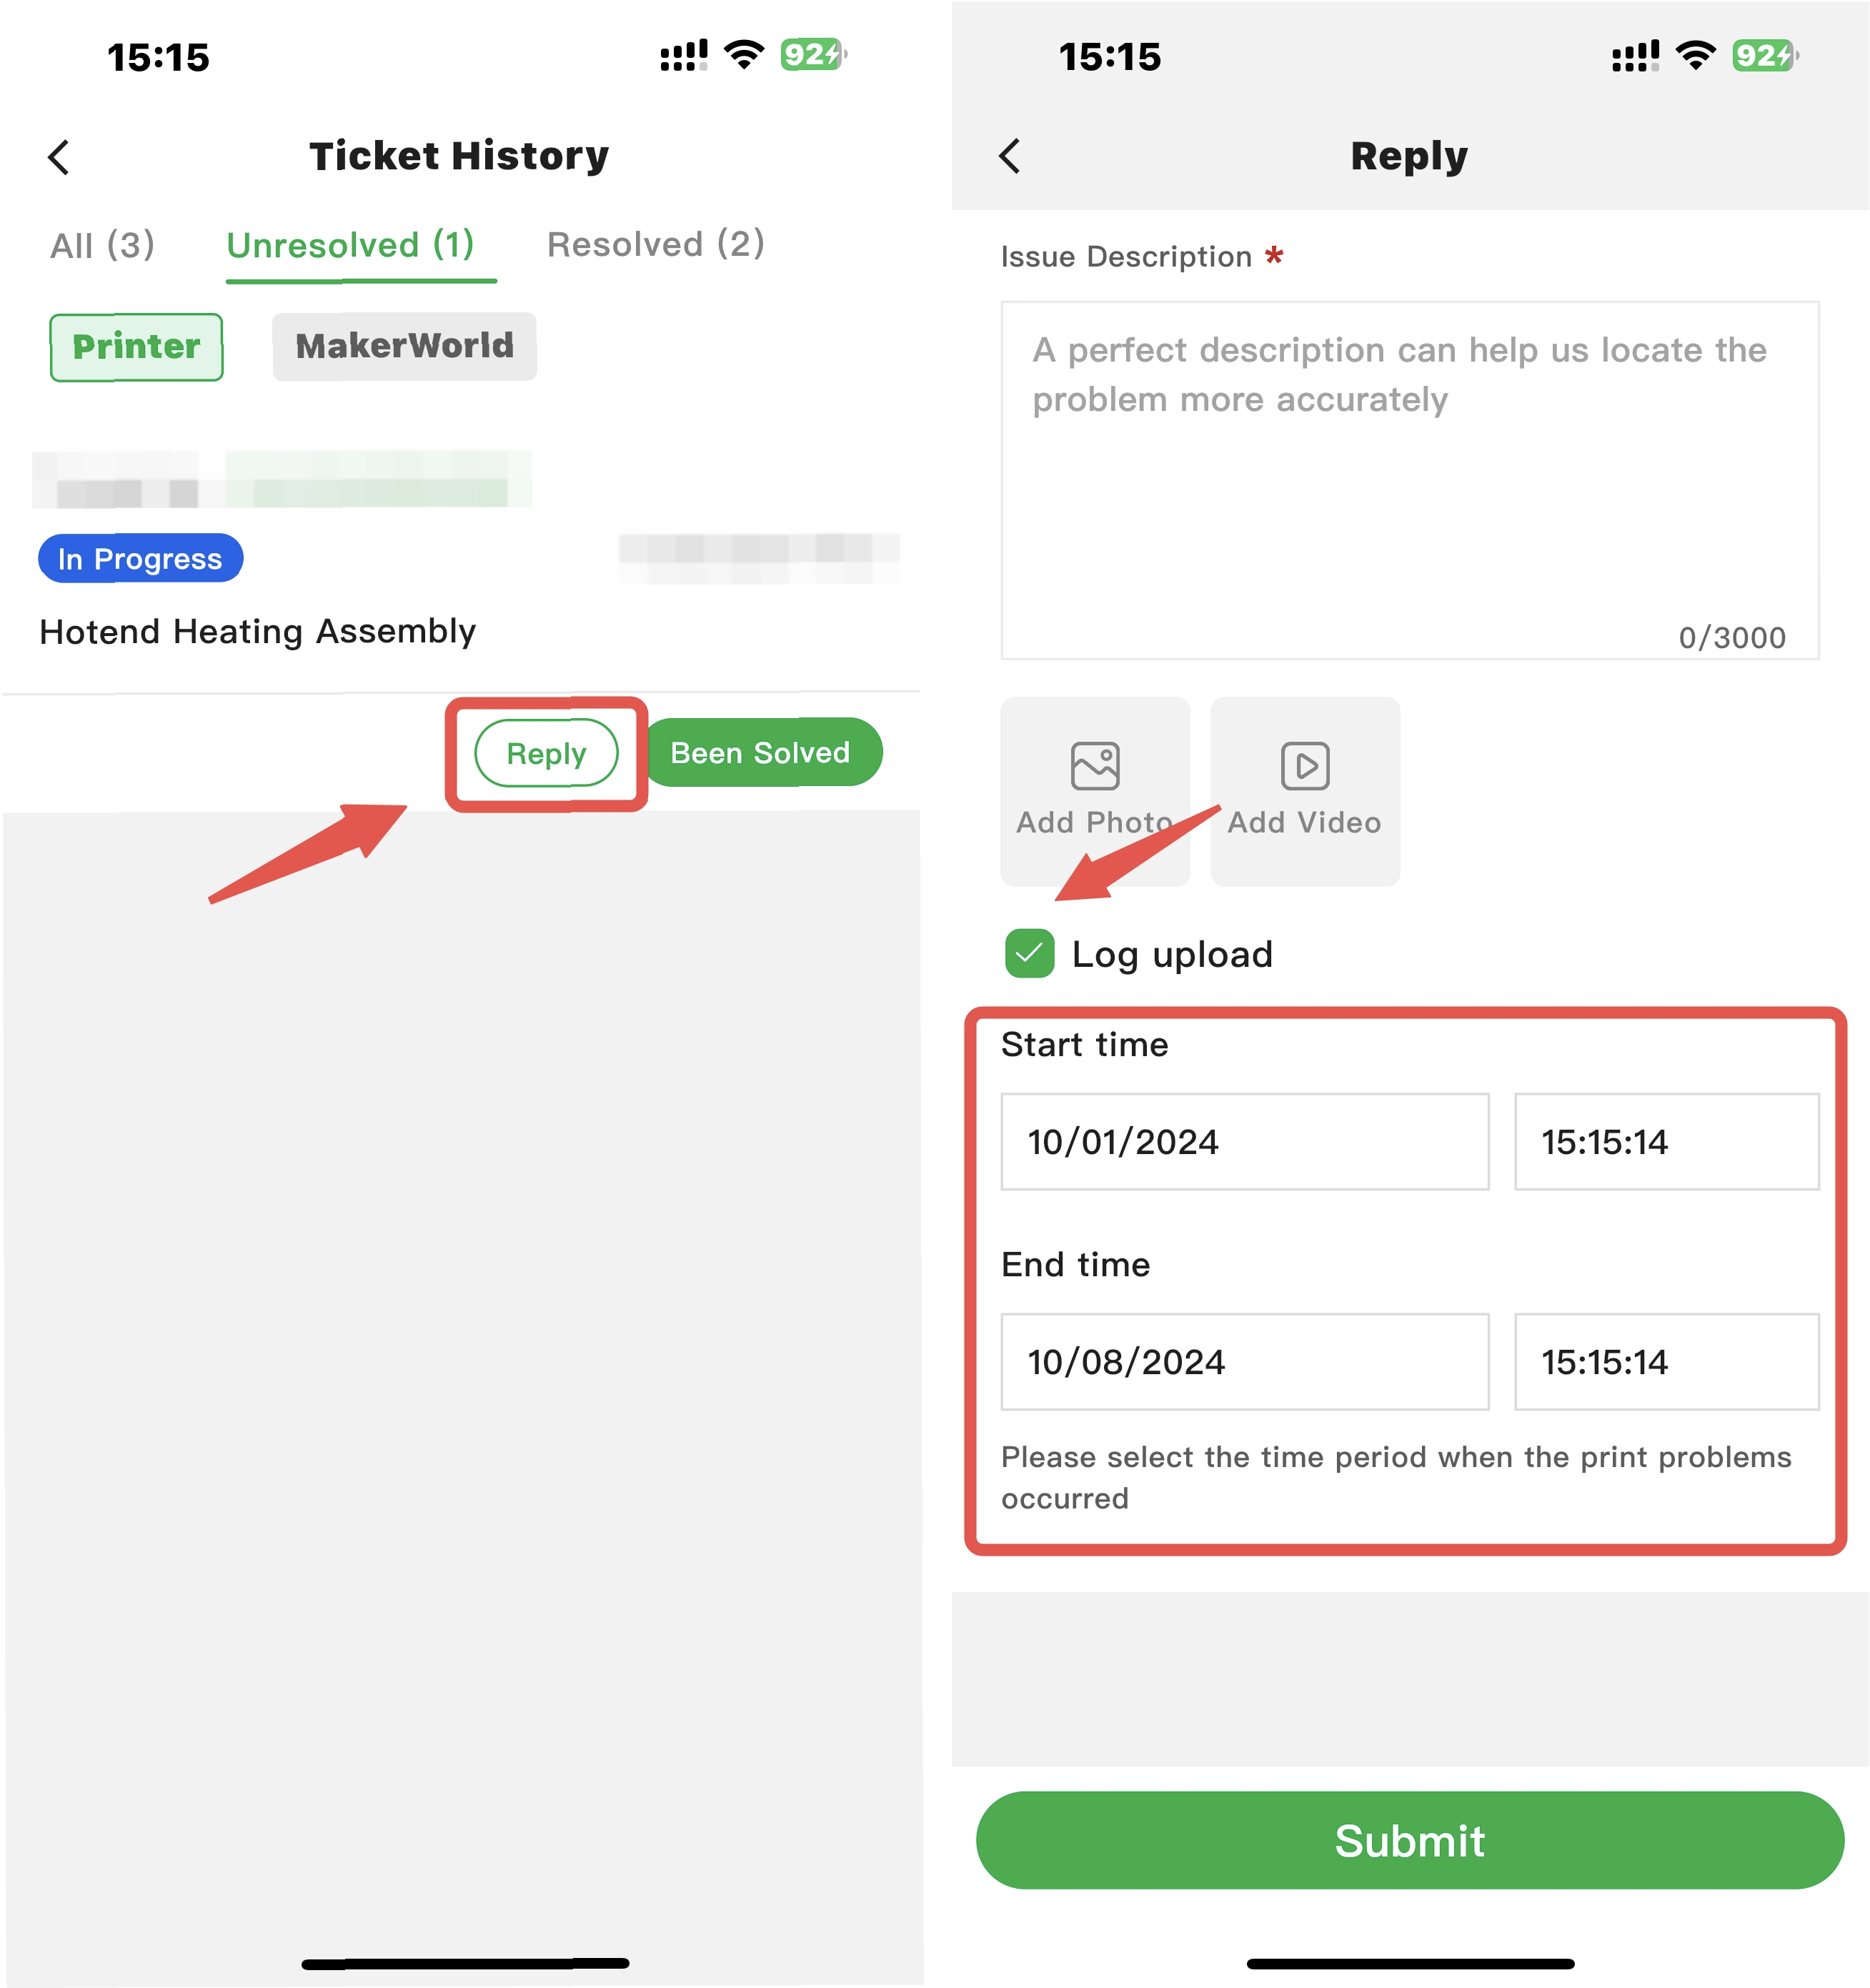This screenshot has height=1988, width=1870.
Task: Uncheck the Log upload checkbox
Action: coord(1030,953)
